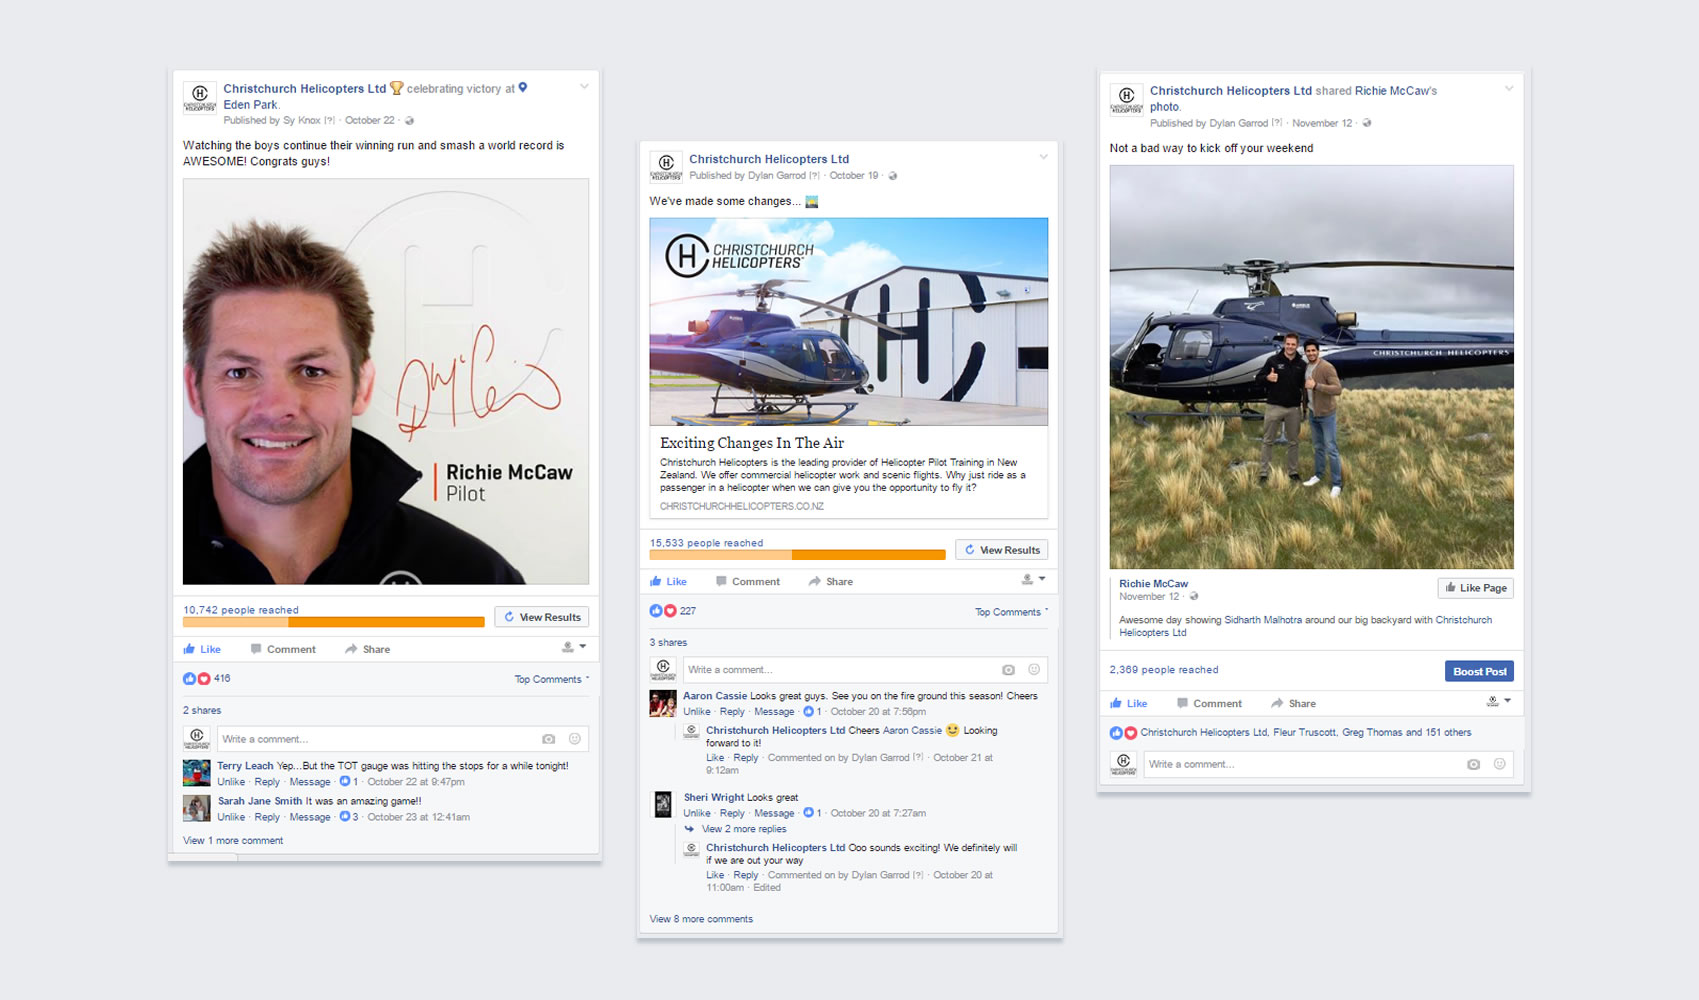
Task: Click Christchurch Helicopters logo avatar on October 19 post
Action: pyautogui.click(x=666, y=167)
